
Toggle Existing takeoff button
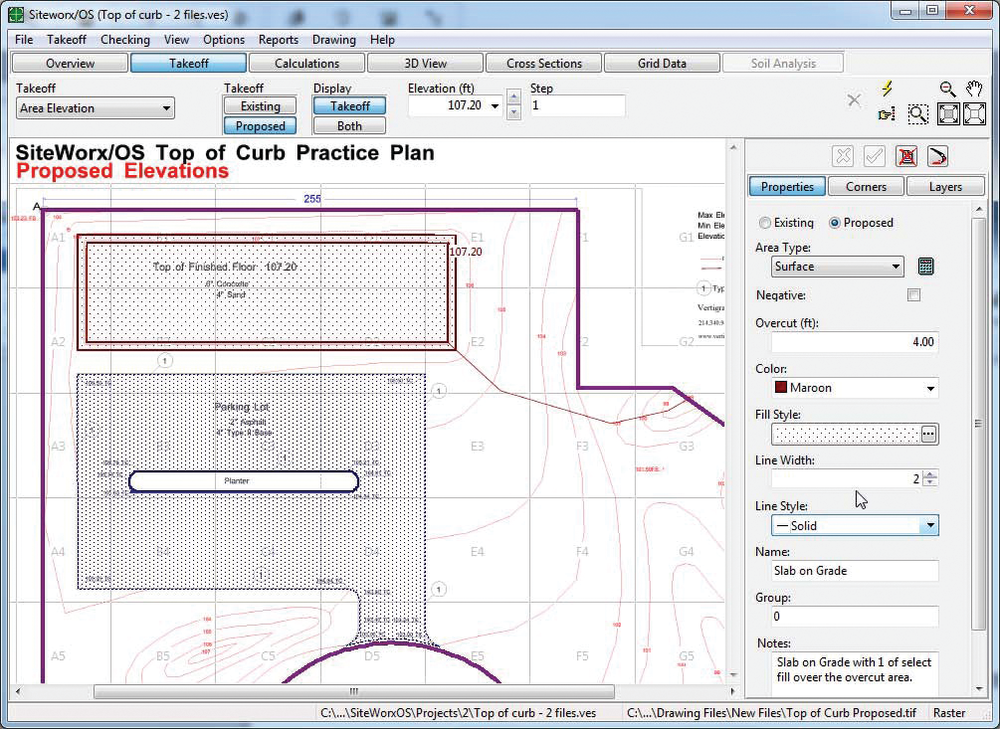point(260,106)
